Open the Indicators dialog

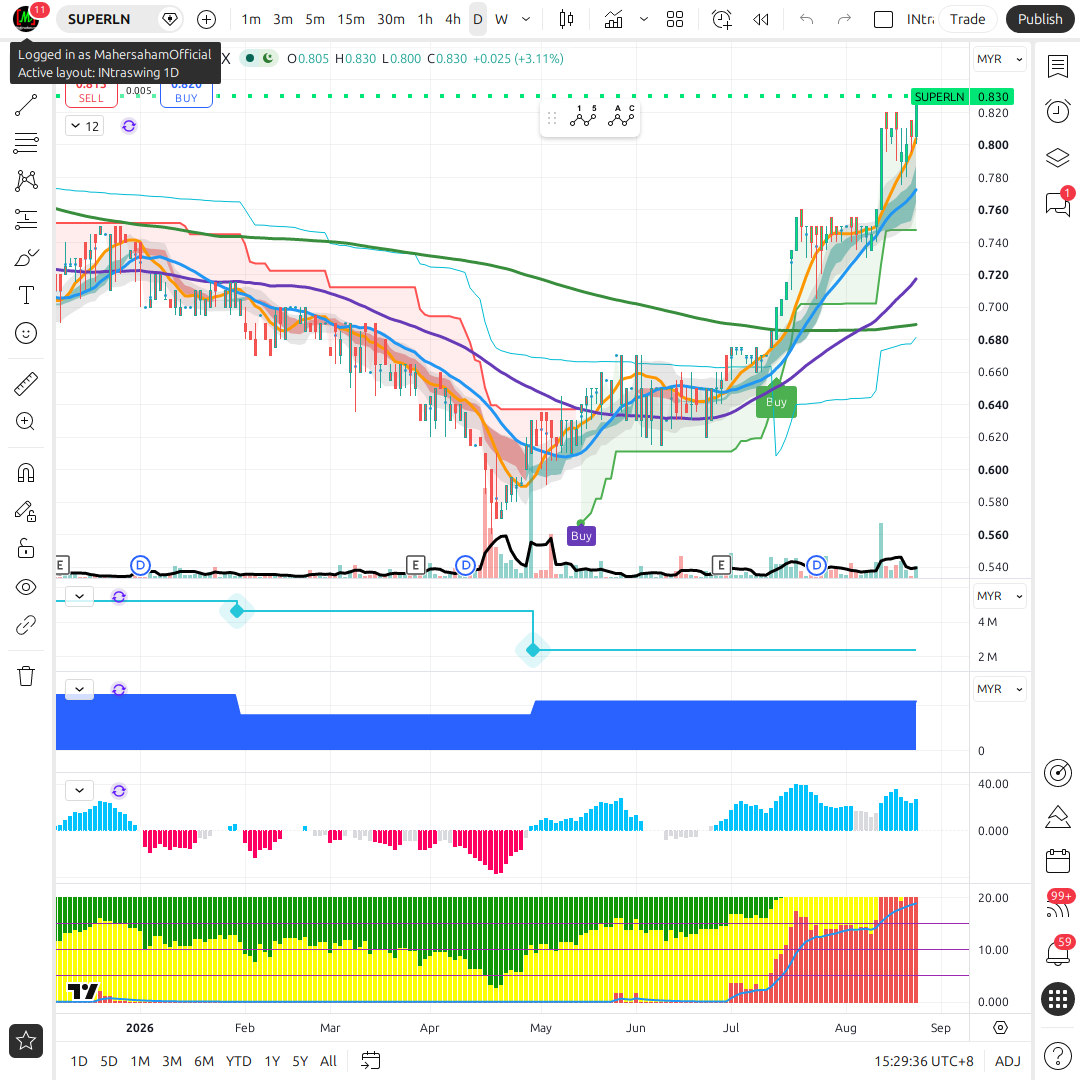613,19
